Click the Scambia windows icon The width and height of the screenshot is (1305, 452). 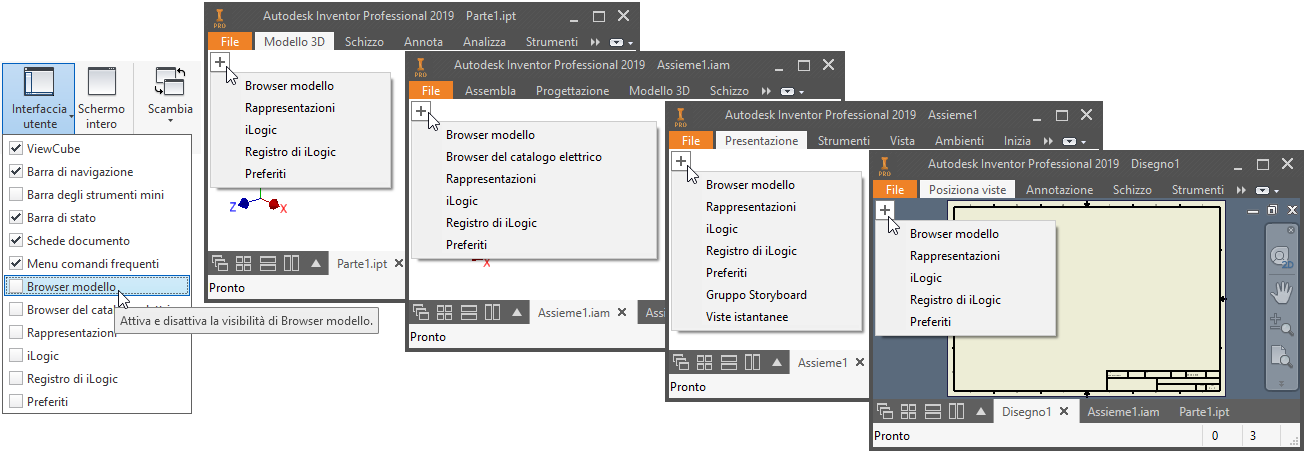[x=171, y=81]
